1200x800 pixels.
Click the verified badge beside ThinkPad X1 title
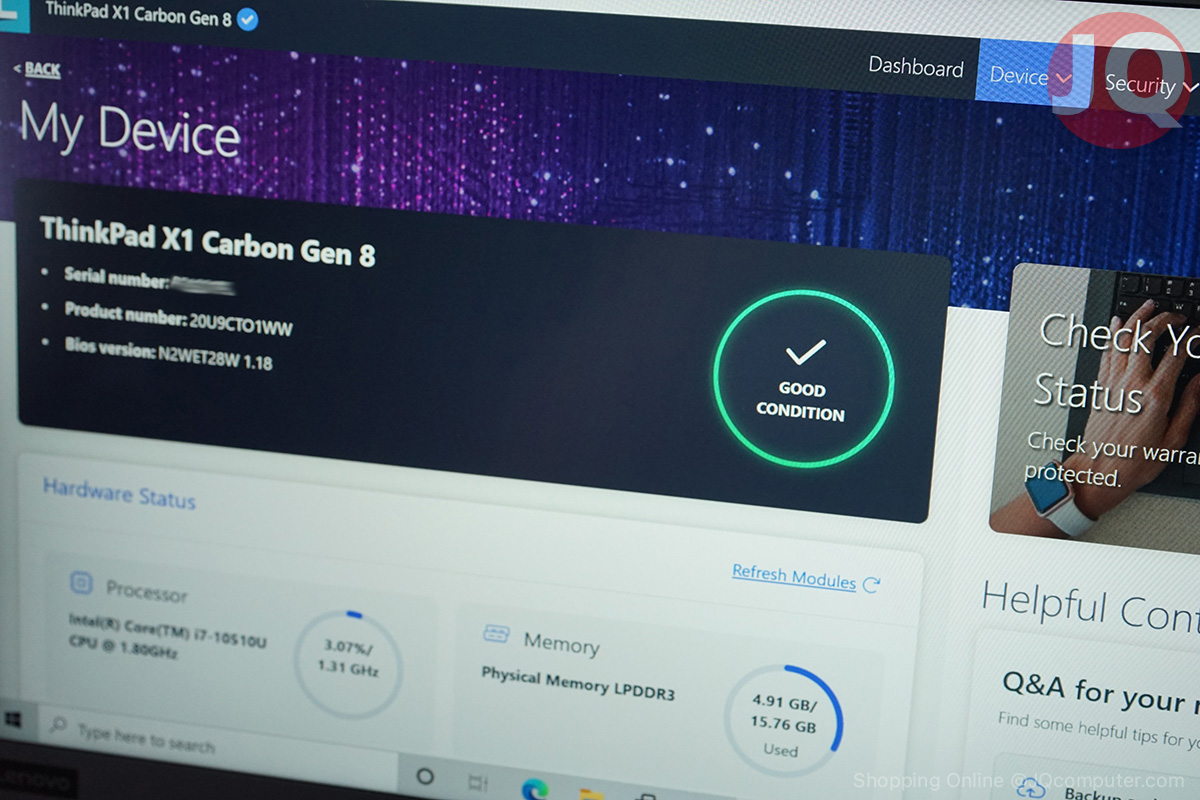[x=248, y=18]
